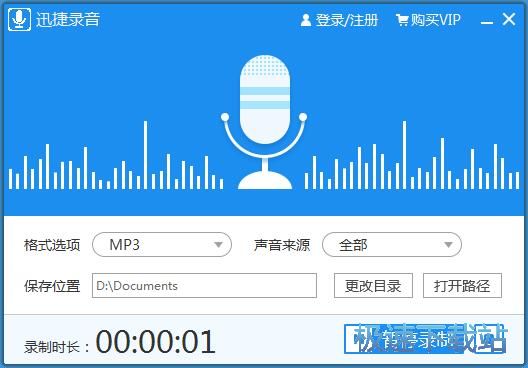Click the shopping cart icon beside 购买VIP
The image size is (528, 368).
tap(402, 20)
